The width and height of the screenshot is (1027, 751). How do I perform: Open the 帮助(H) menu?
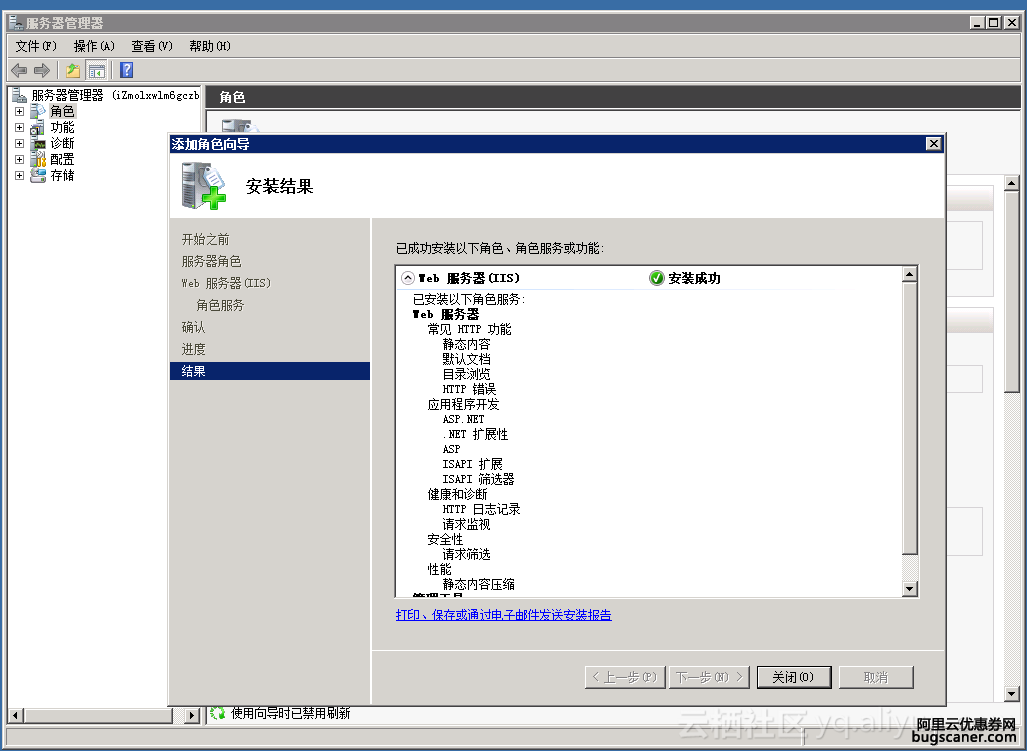tap(210, 46)
